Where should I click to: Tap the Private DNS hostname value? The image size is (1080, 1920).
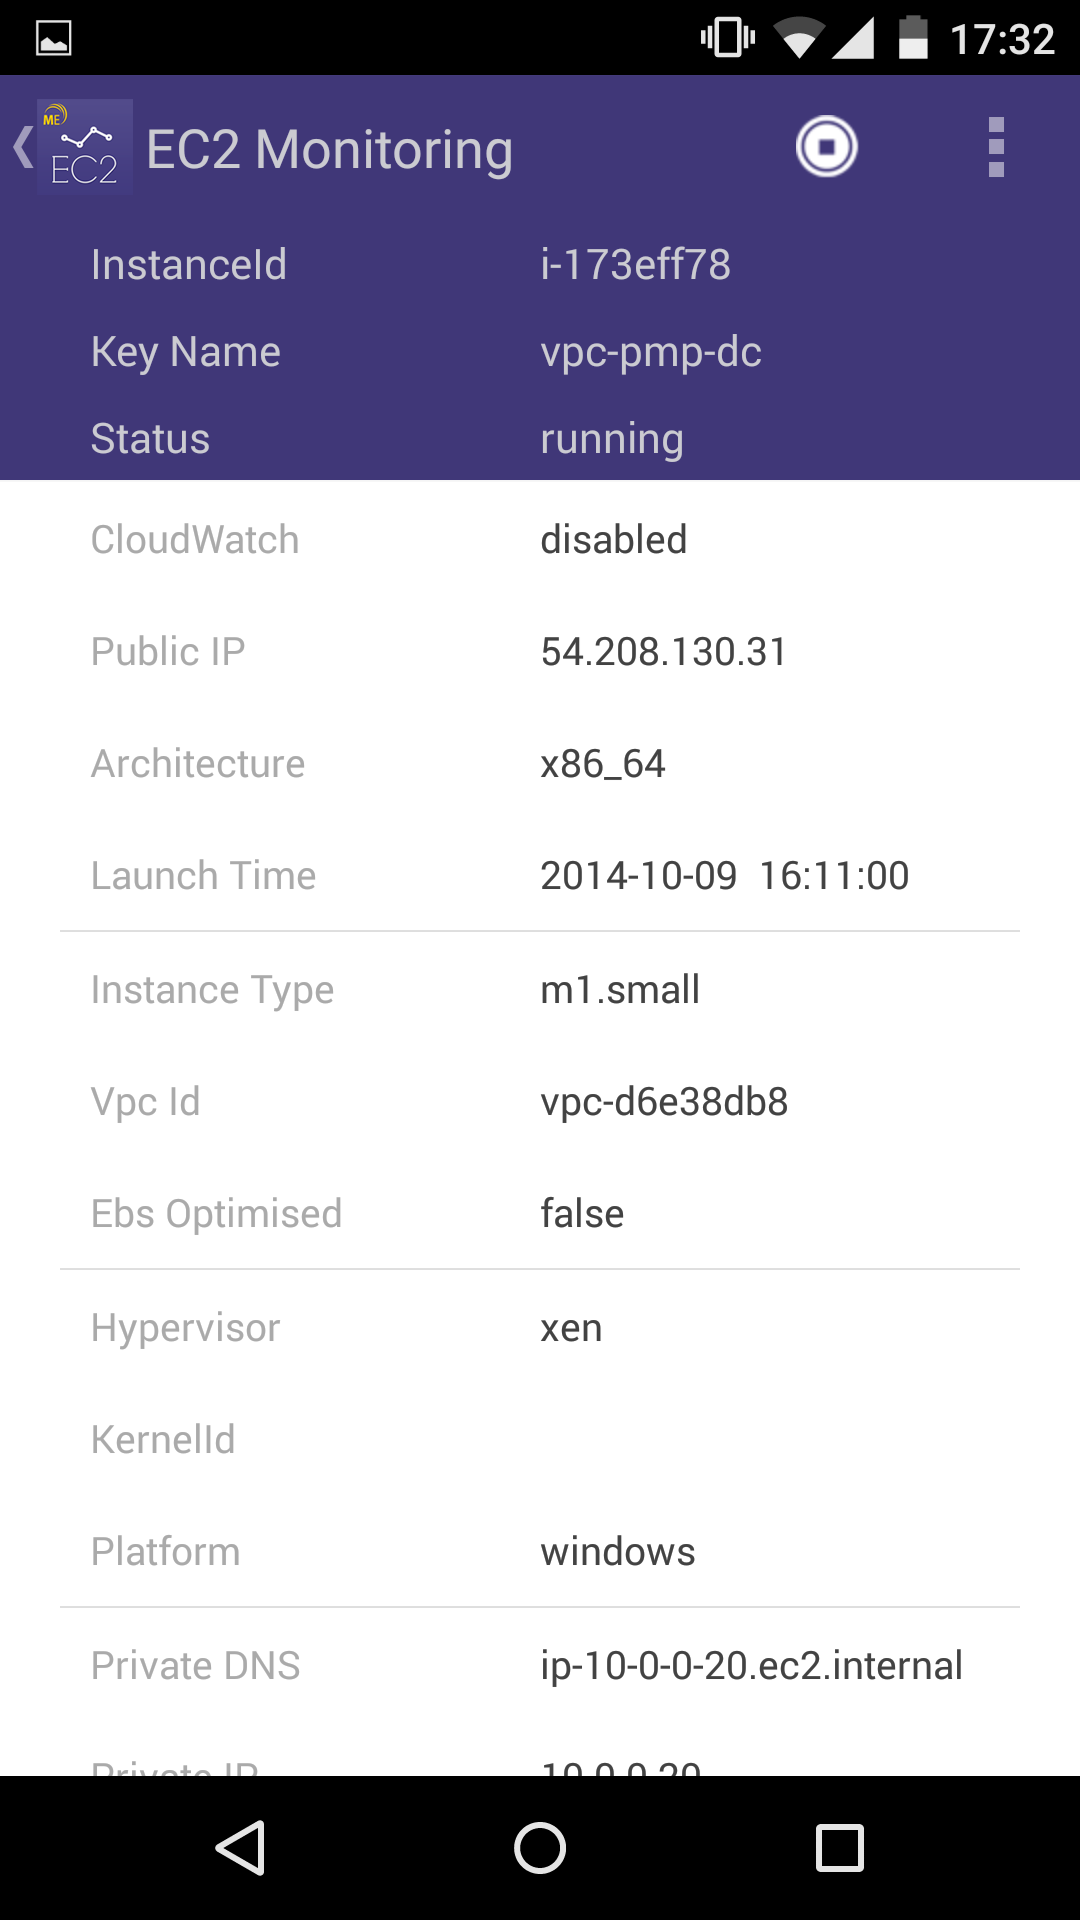pyautogui.click(x=751, y=1666)
